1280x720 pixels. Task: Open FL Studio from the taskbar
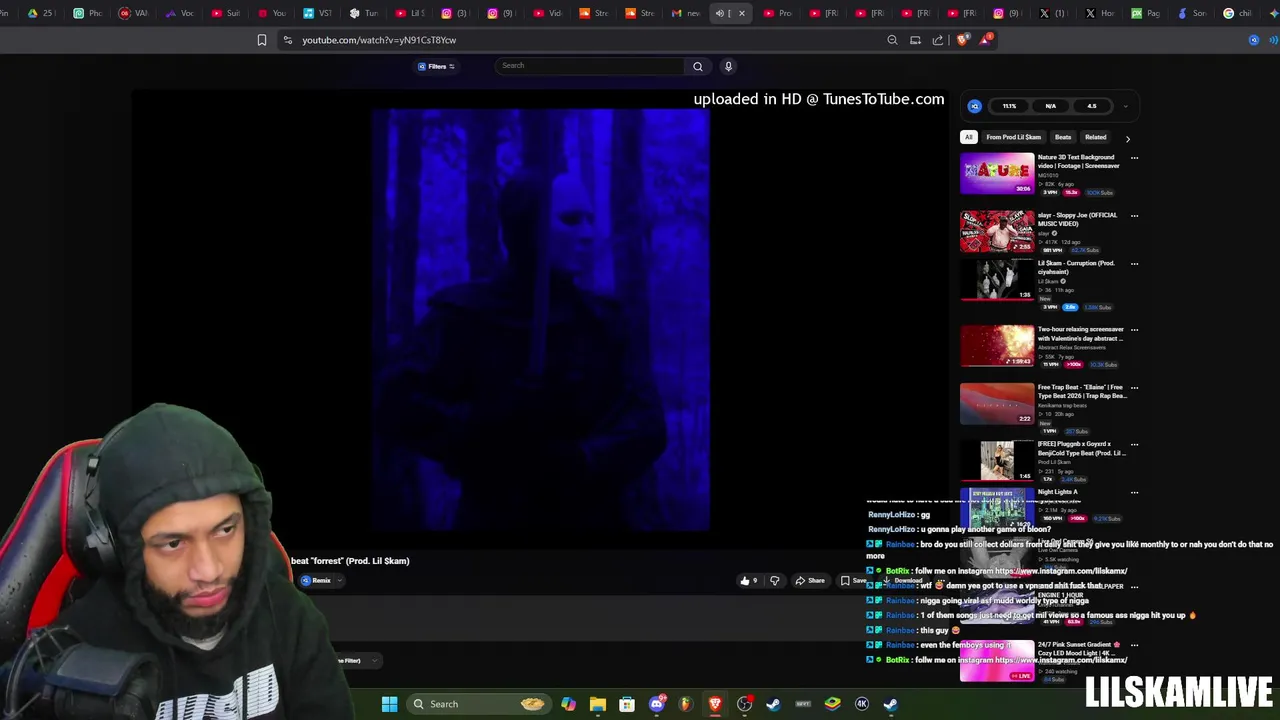[x=685, y=704]
